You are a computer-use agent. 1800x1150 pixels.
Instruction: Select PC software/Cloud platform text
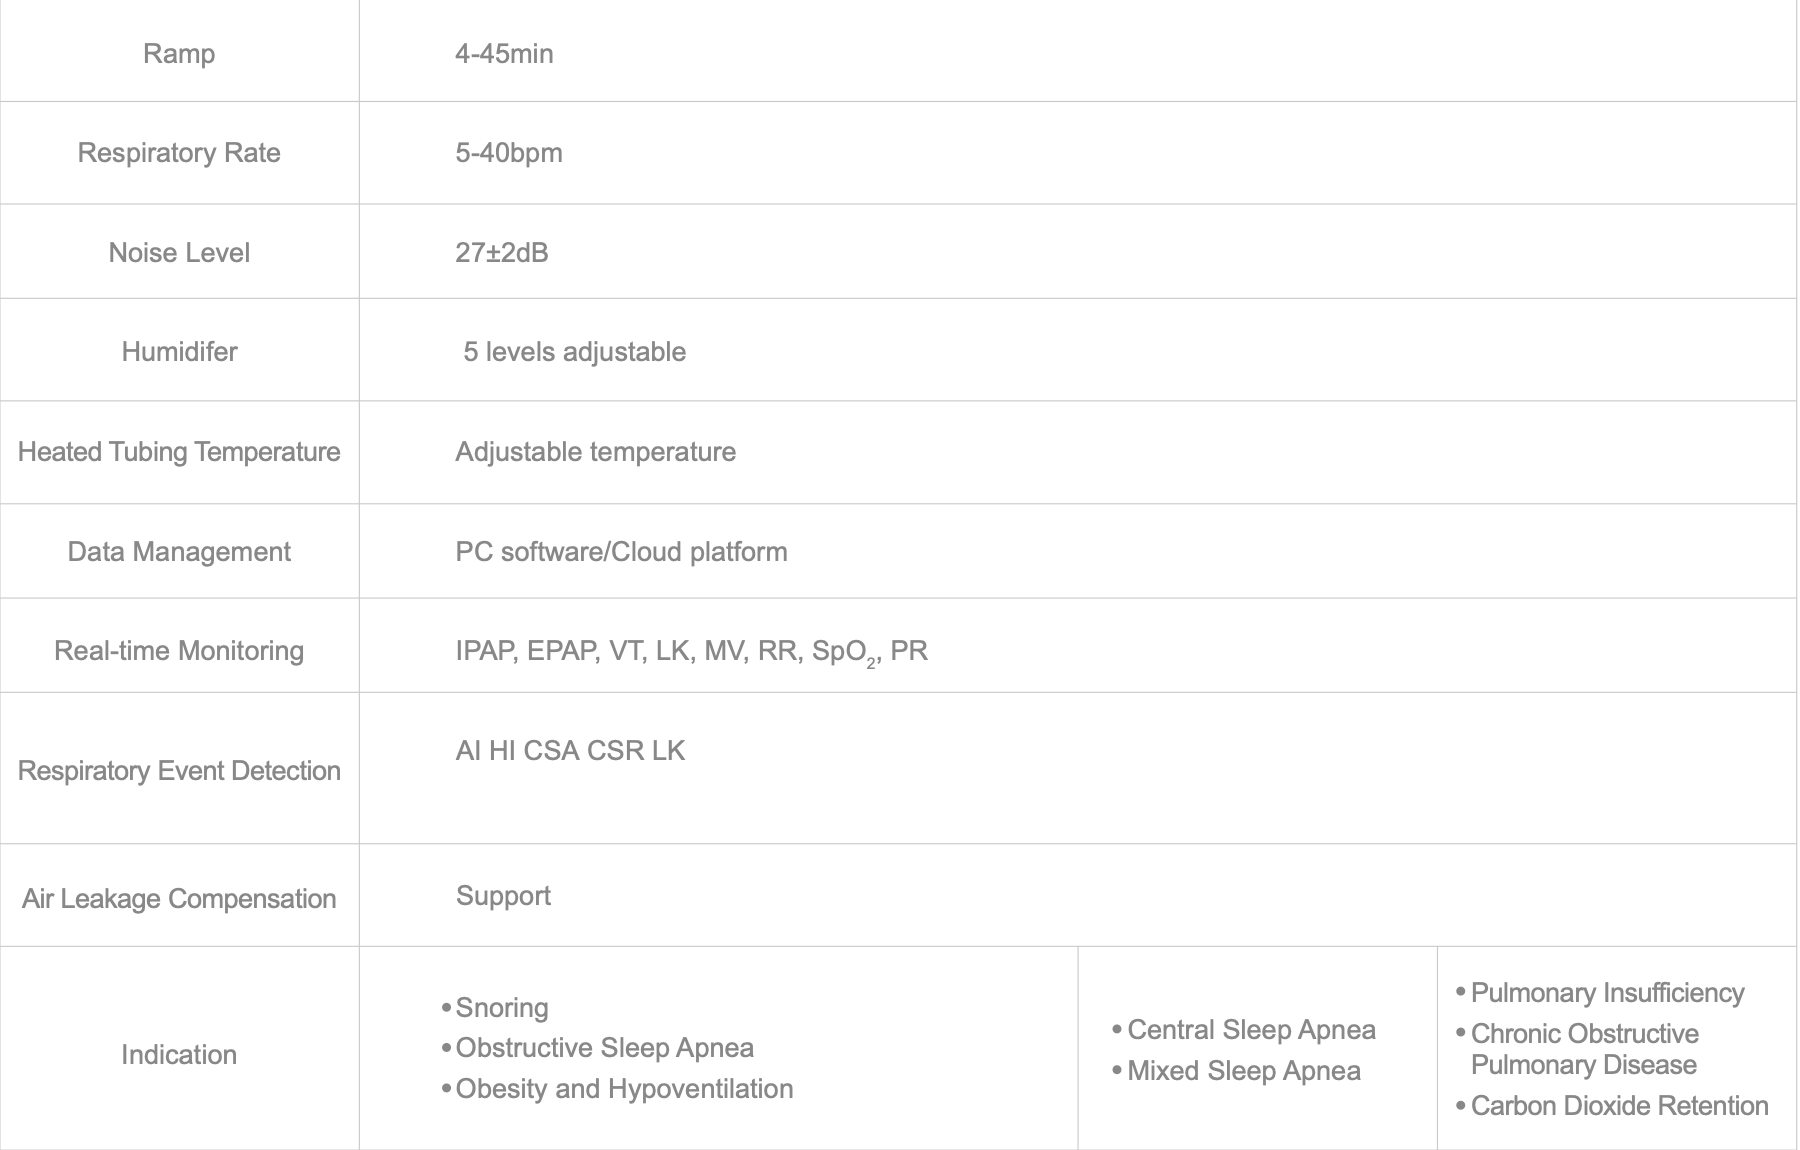[x=621, y=552]
